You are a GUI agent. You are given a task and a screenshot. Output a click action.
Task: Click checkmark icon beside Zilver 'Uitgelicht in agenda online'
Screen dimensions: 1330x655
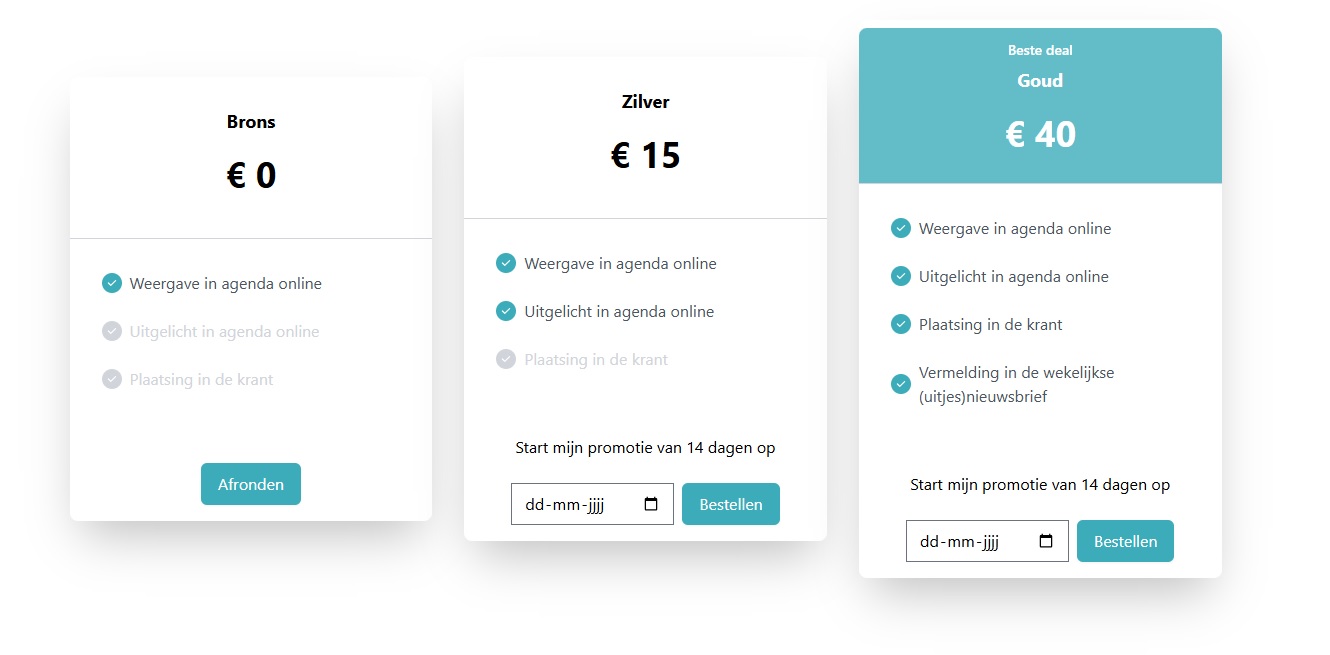coord(506,311)
